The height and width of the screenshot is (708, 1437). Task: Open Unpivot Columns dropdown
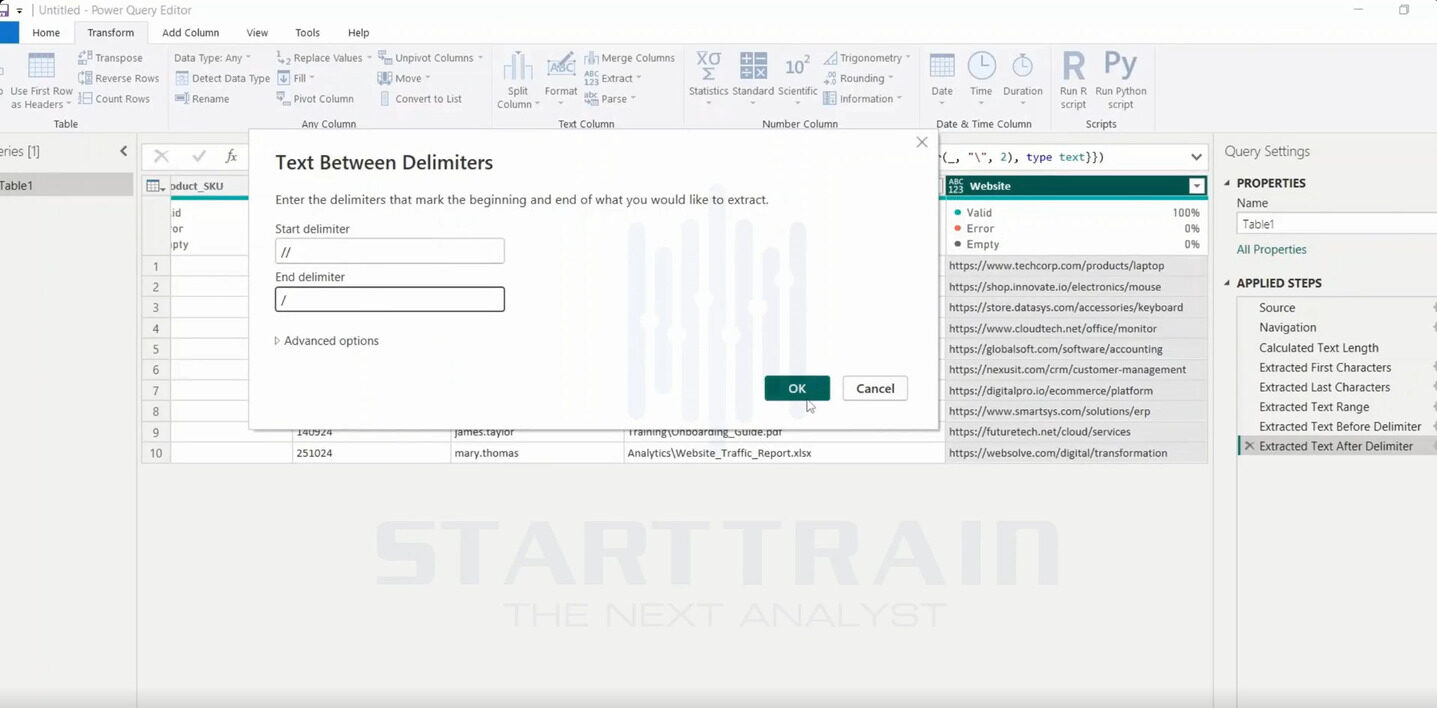point(430,58)
